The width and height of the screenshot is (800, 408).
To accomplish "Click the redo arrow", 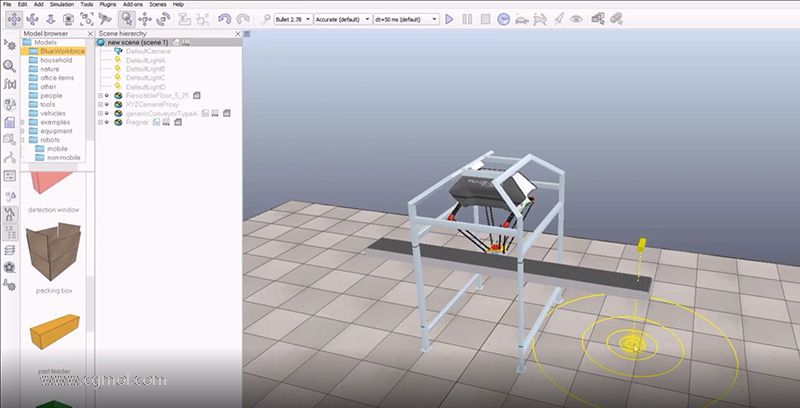I will point(243,19).
